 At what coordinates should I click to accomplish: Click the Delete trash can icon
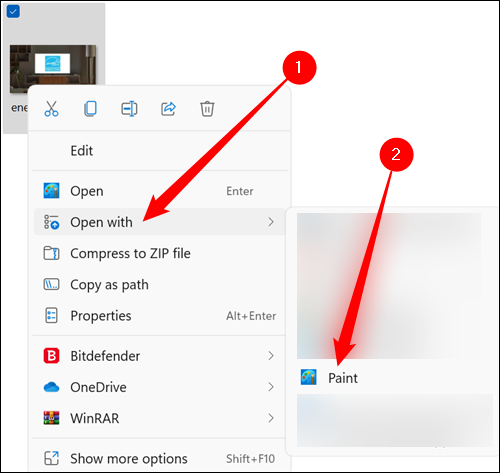coord(207,109)
